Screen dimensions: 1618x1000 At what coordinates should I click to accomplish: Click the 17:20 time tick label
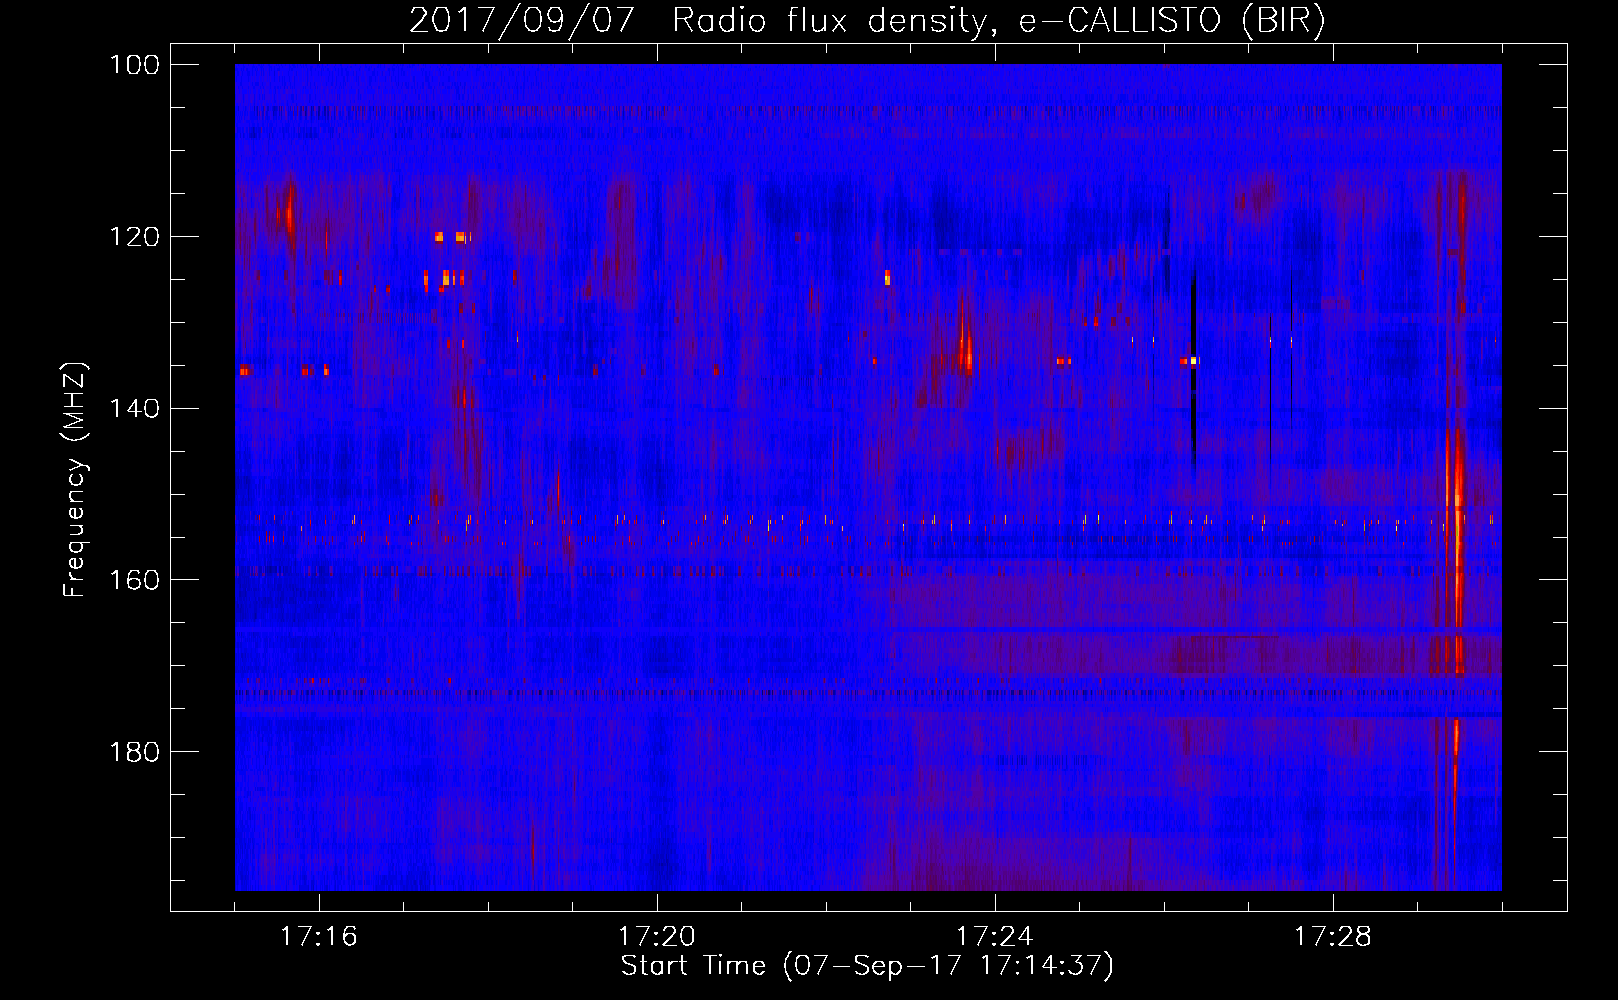click(657, 937)
